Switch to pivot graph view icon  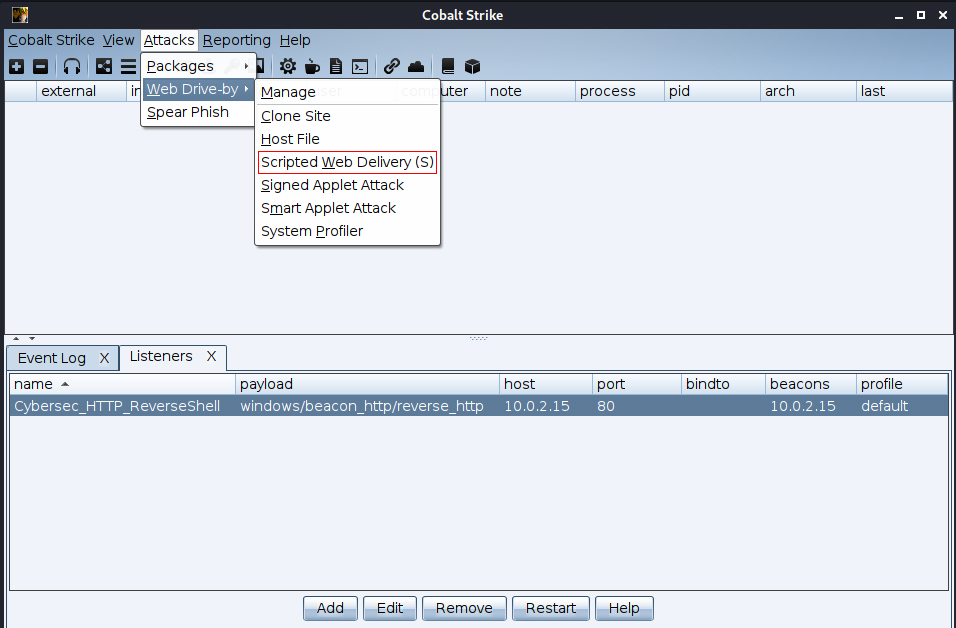click(x=104, y=67)
